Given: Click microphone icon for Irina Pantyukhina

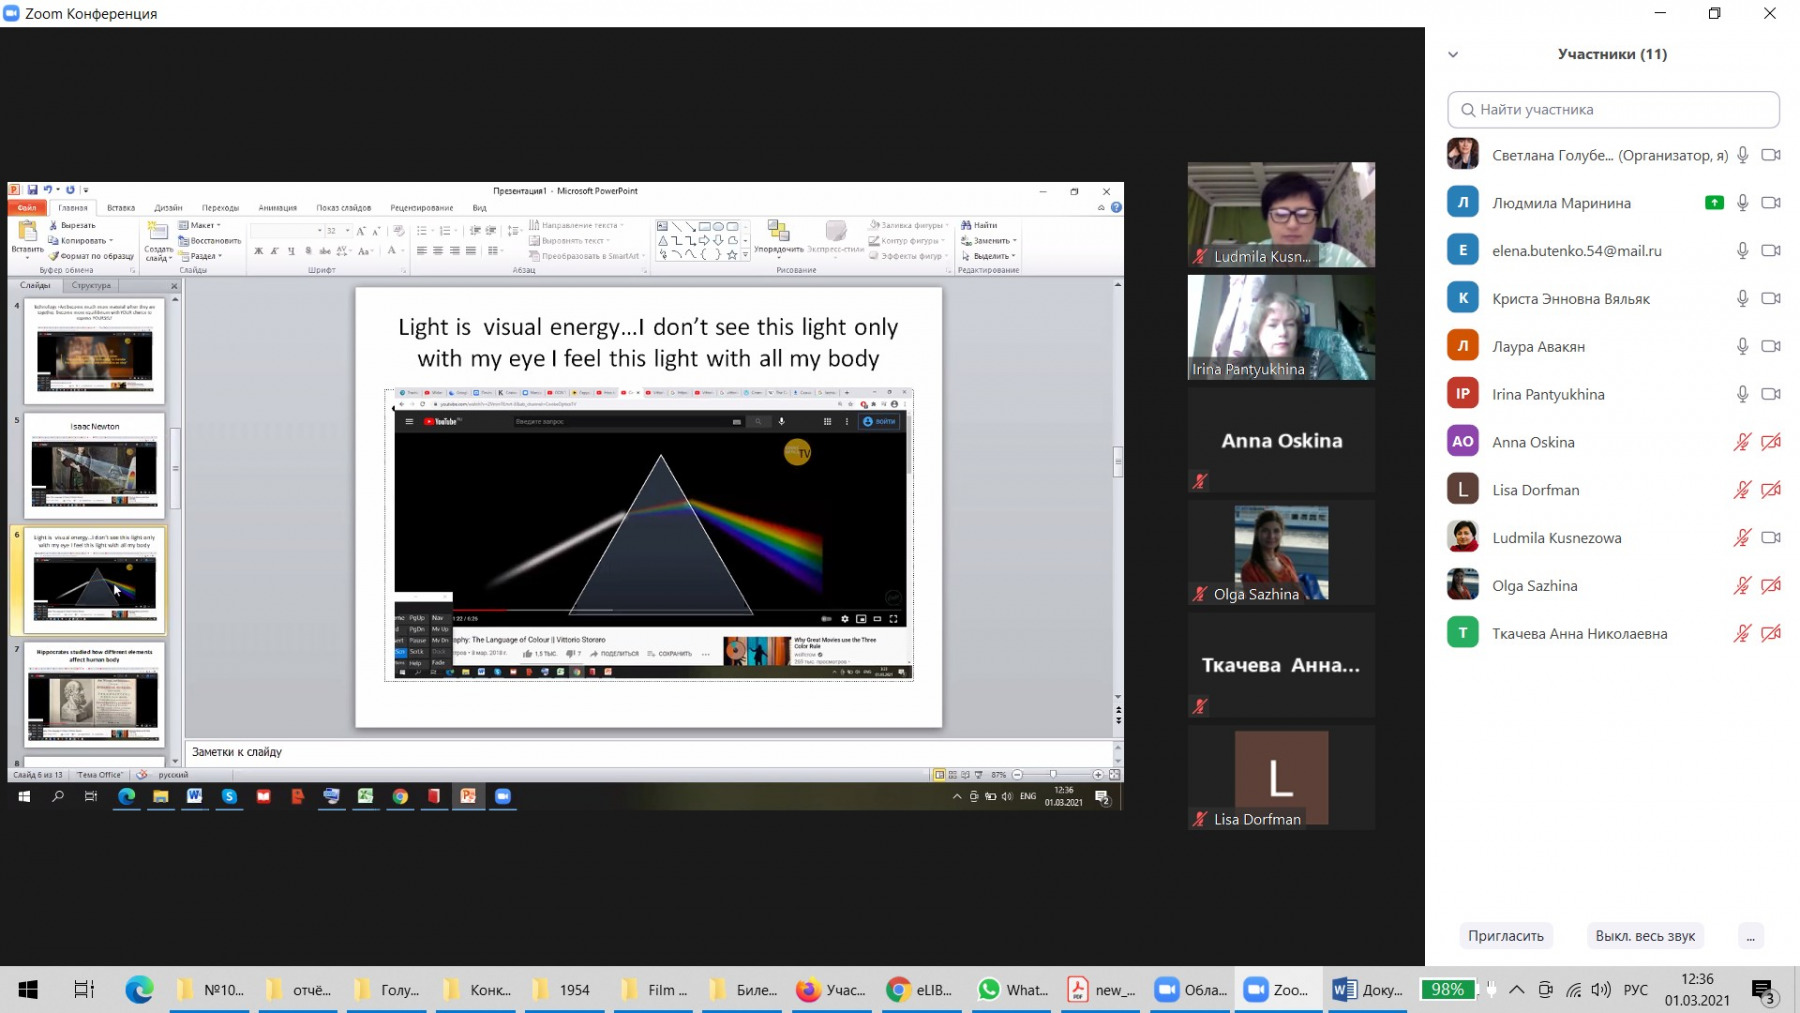Looking at the screenshot, I should 1742,394.
